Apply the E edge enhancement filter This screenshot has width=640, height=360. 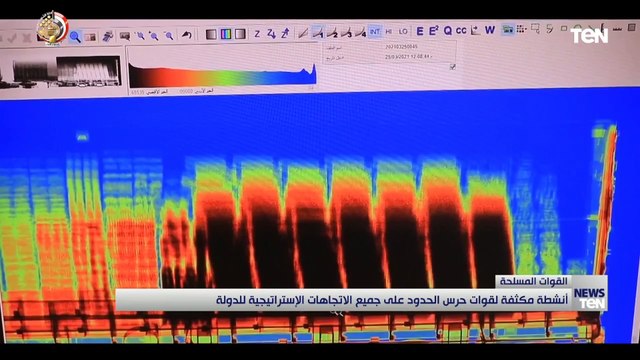tap(420, 31)
